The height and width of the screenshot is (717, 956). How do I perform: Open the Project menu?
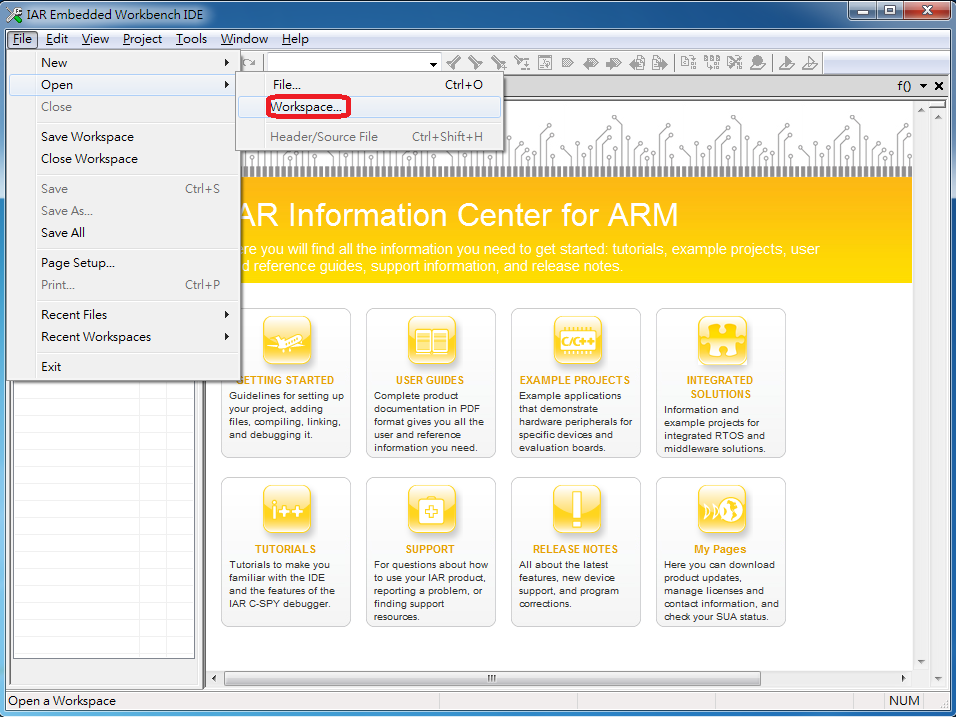pos(142,39)
